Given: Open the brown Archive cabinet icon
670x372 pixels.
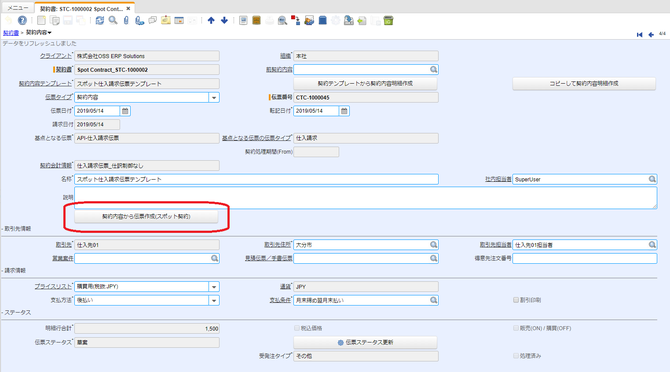Looking at the screenshot, I should pyautogui.click(x=256, y=21).
